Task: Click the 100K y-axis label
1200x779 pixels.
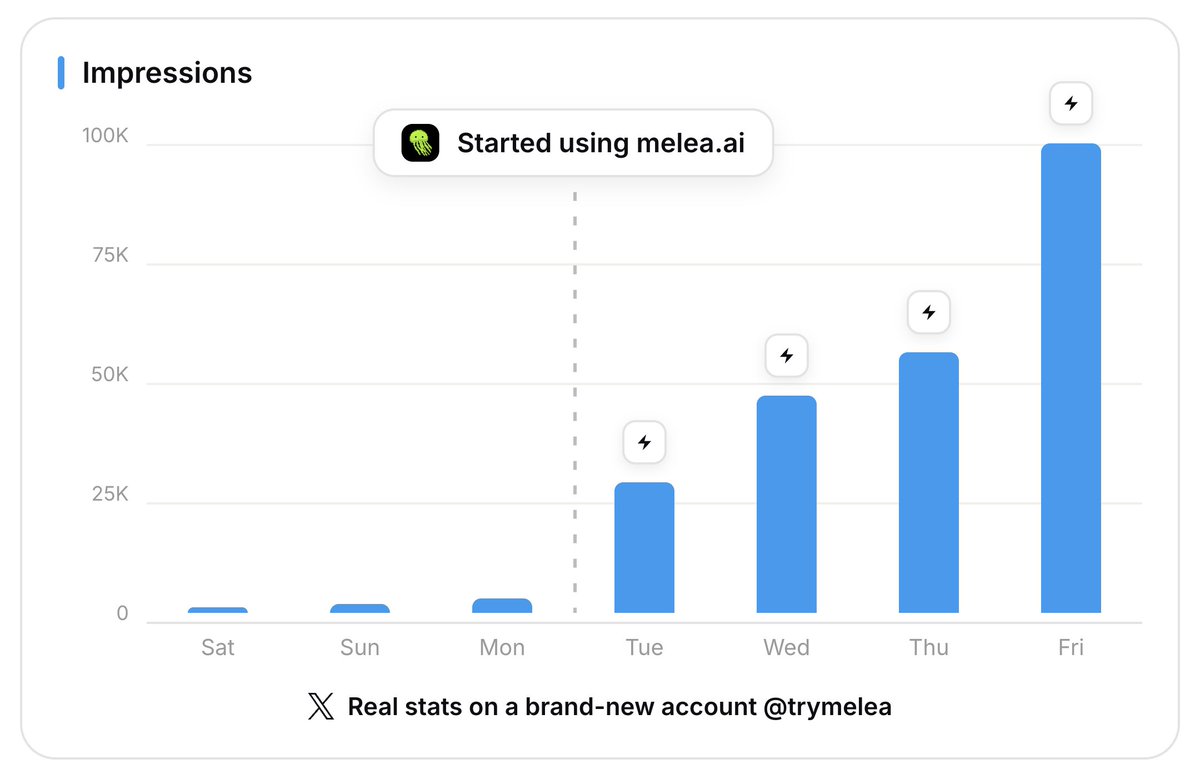Action: coord(105,135)
